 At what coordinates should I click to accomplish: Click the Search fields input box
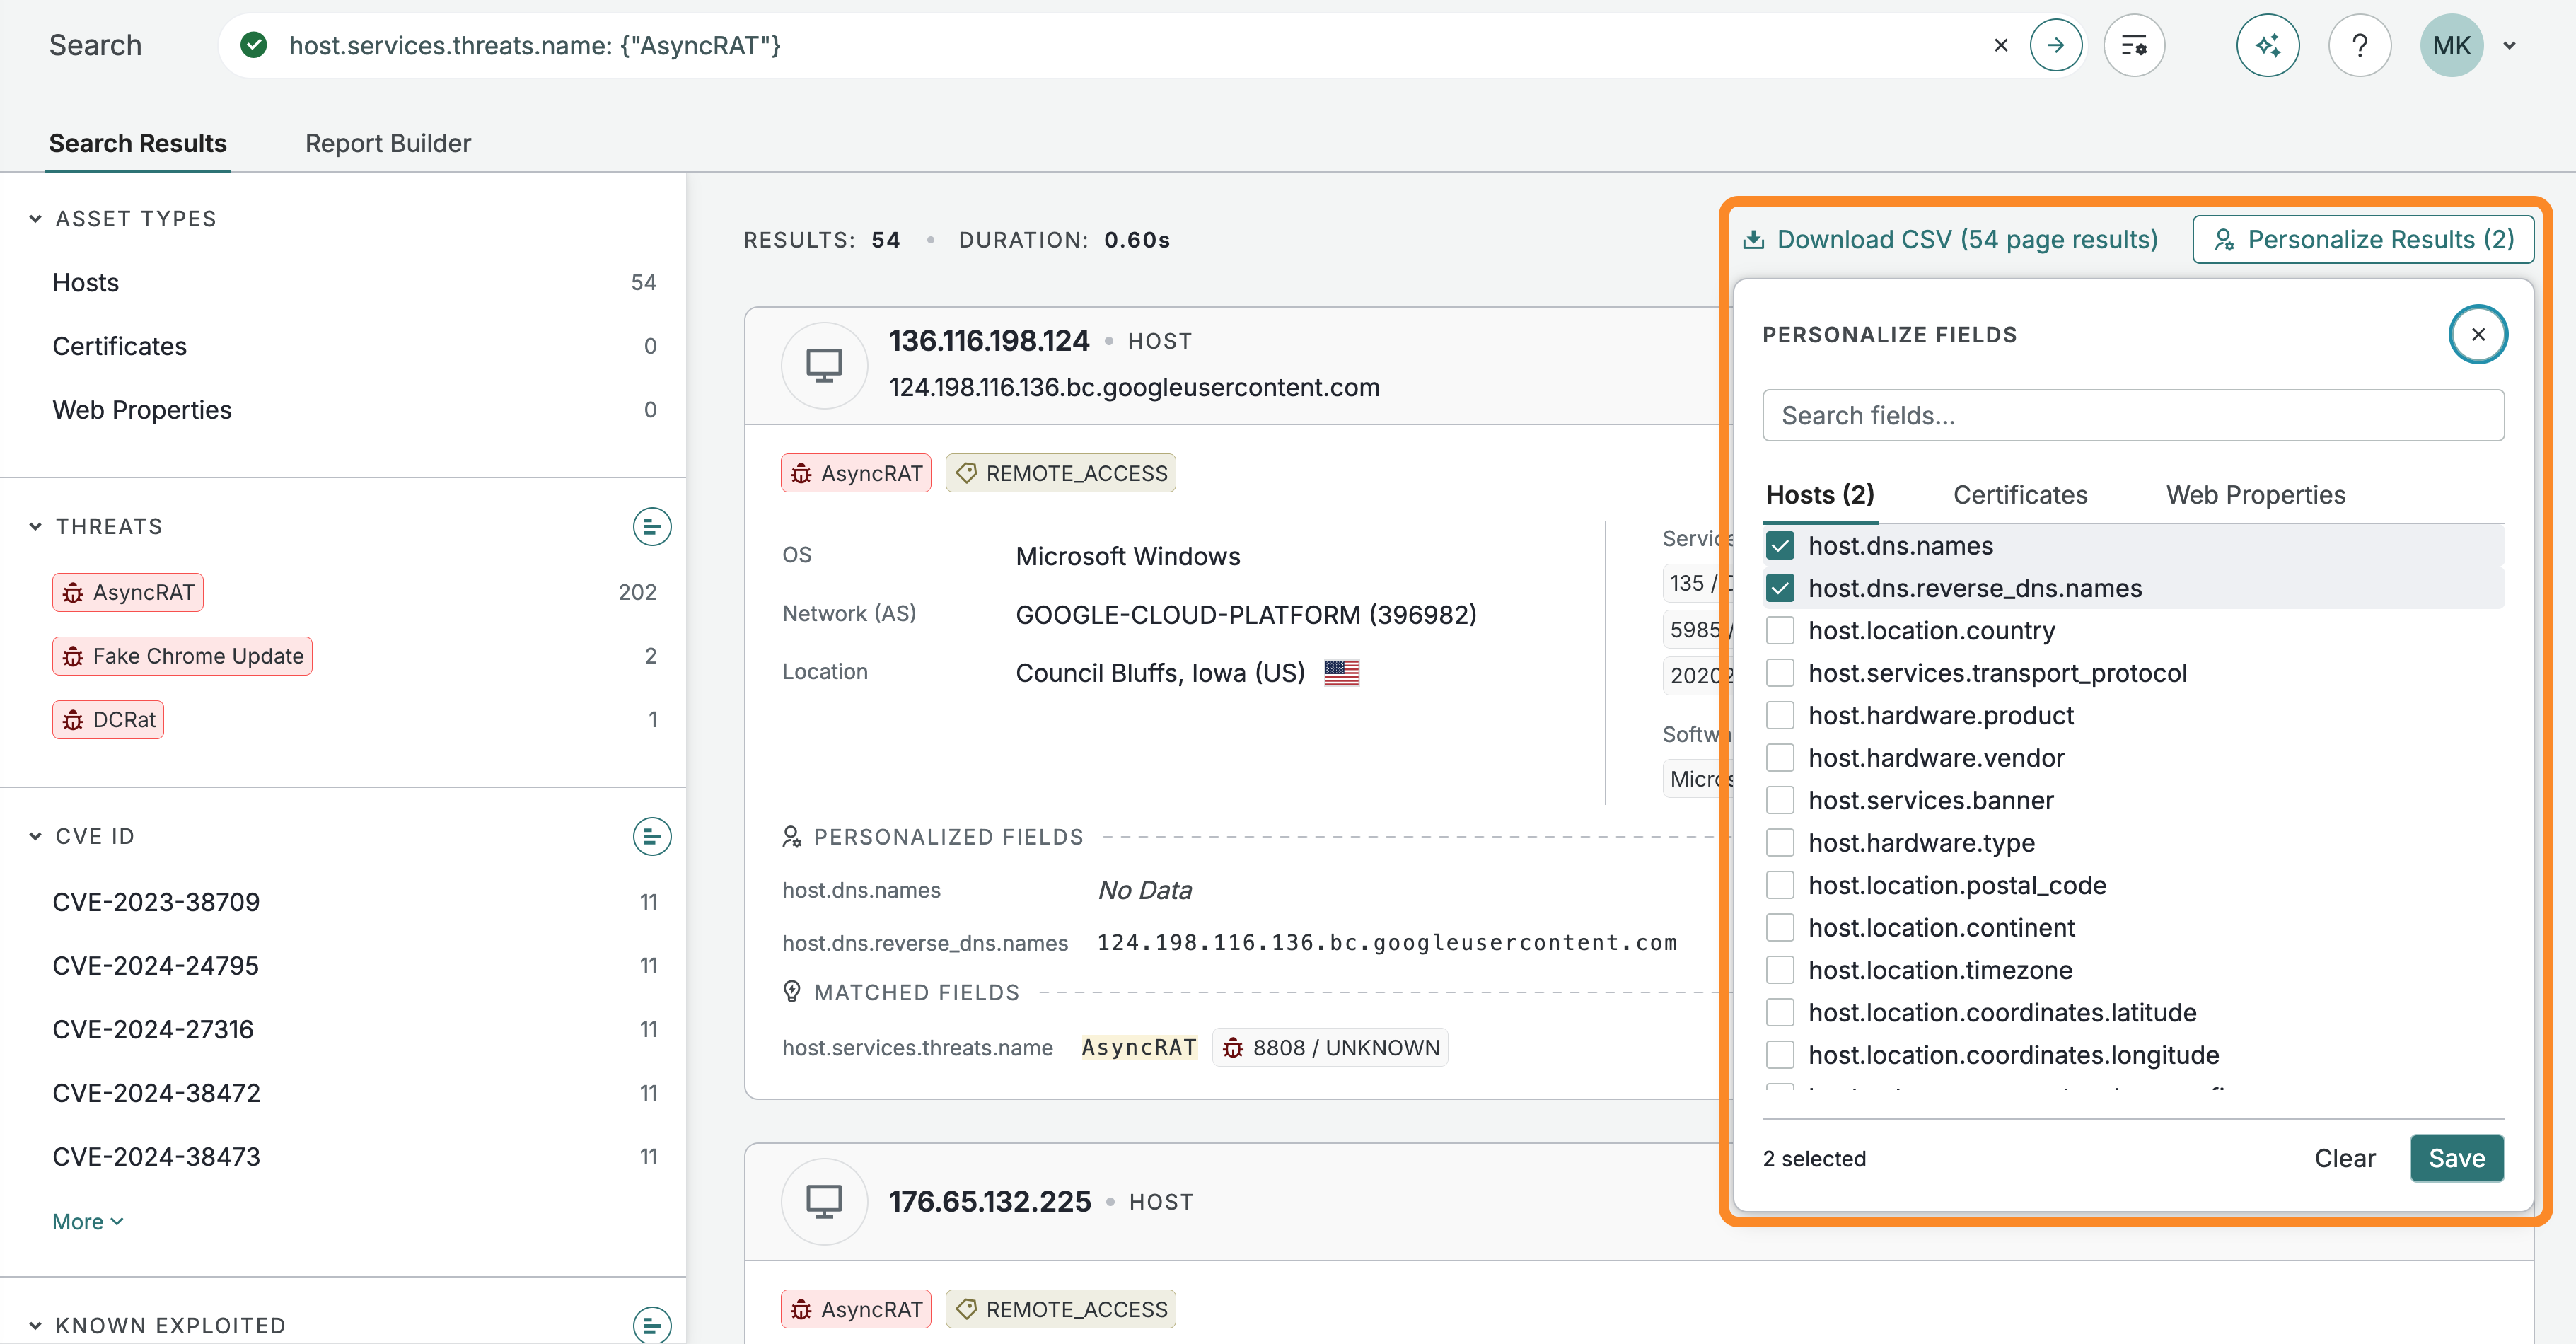pos(2132,415)
